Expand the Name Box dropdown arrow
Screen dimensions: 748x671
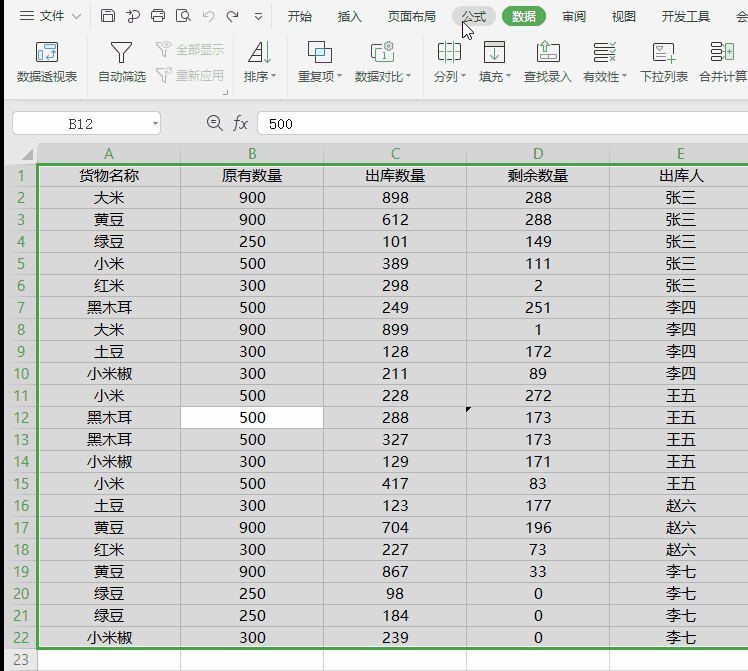coord(155,124)
